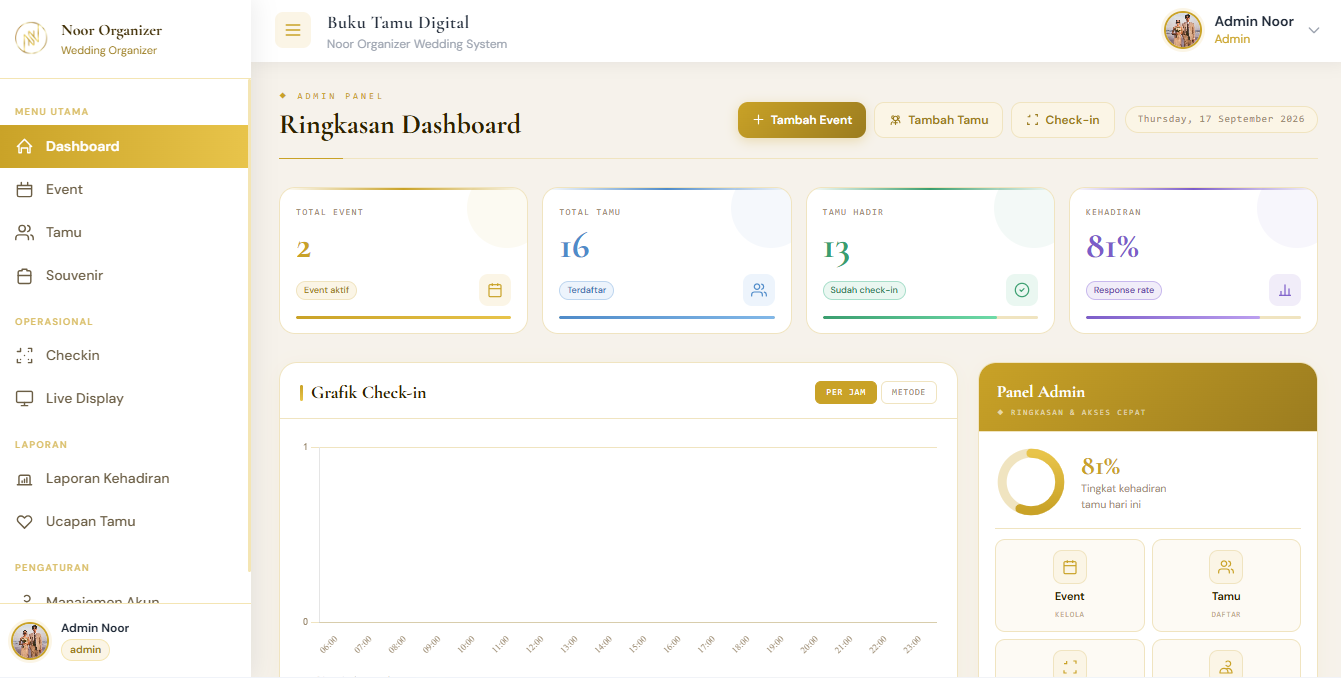Screen dimensions: 1341x678
Task: Click the calendar icon in Total Event card
Action: point(494,290)
